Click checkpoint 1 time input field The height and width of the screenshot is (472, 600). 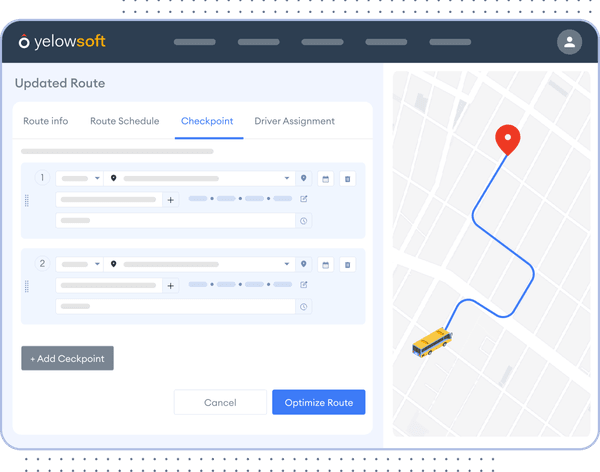coord(176,221)
